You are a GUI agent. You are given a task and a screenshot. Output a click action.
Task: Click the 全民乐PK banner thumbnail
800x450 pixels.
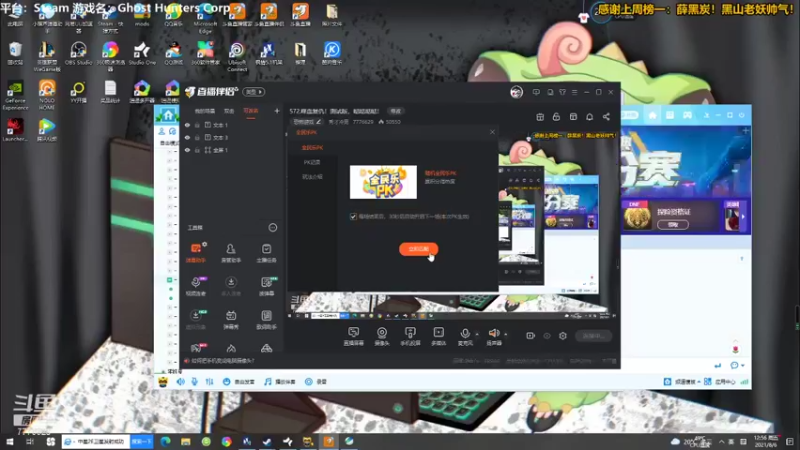[x=383, y=182]
